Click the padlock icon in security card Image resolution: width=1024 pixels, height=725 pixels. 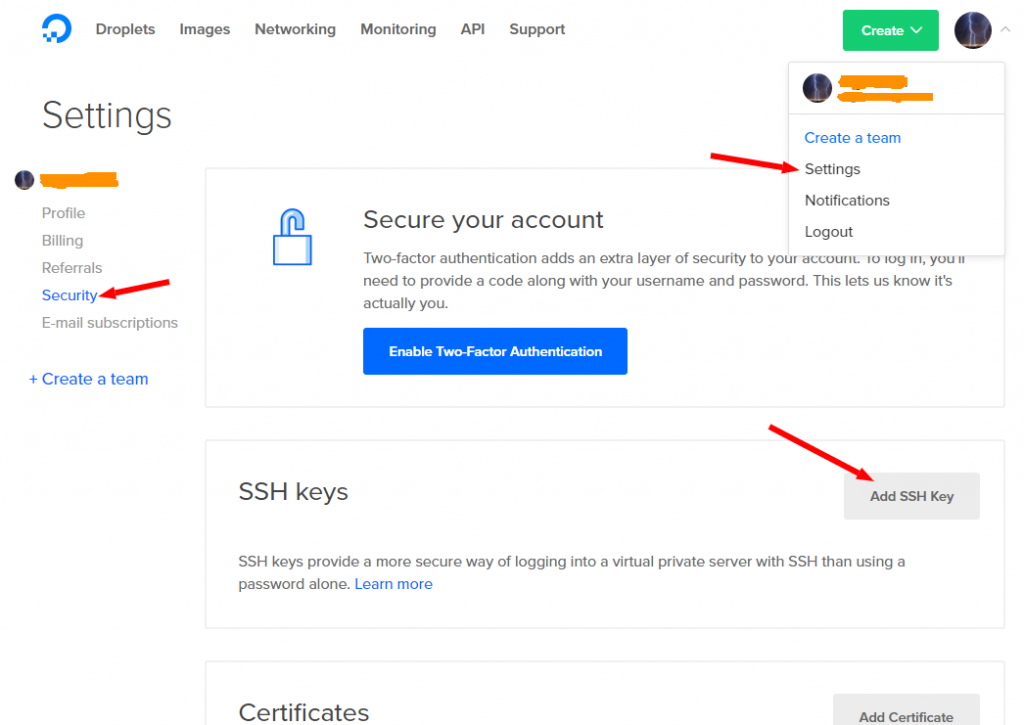pyautogui.click(x=292, y=236)
